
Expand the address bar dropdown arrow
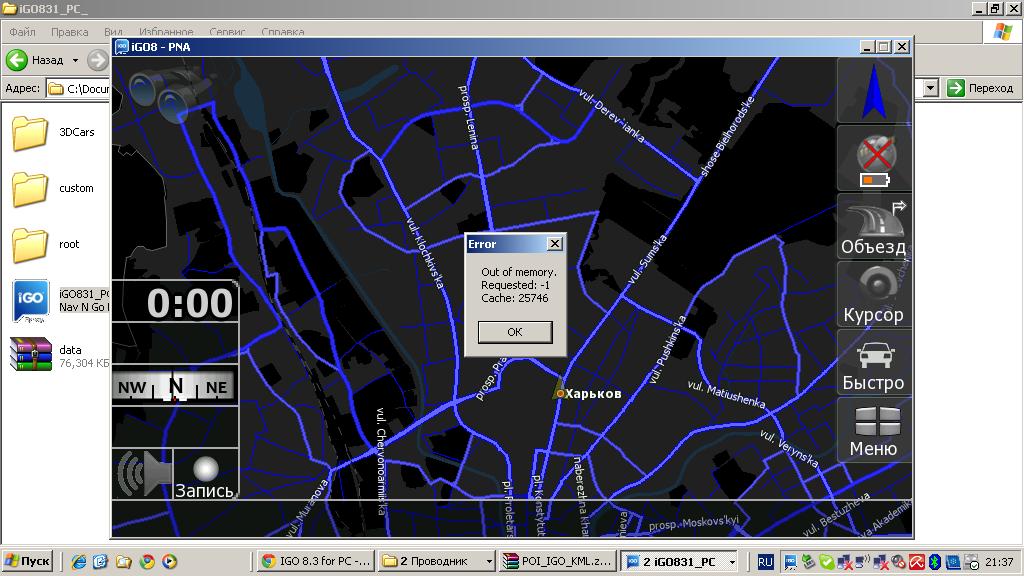click(931, 88)
